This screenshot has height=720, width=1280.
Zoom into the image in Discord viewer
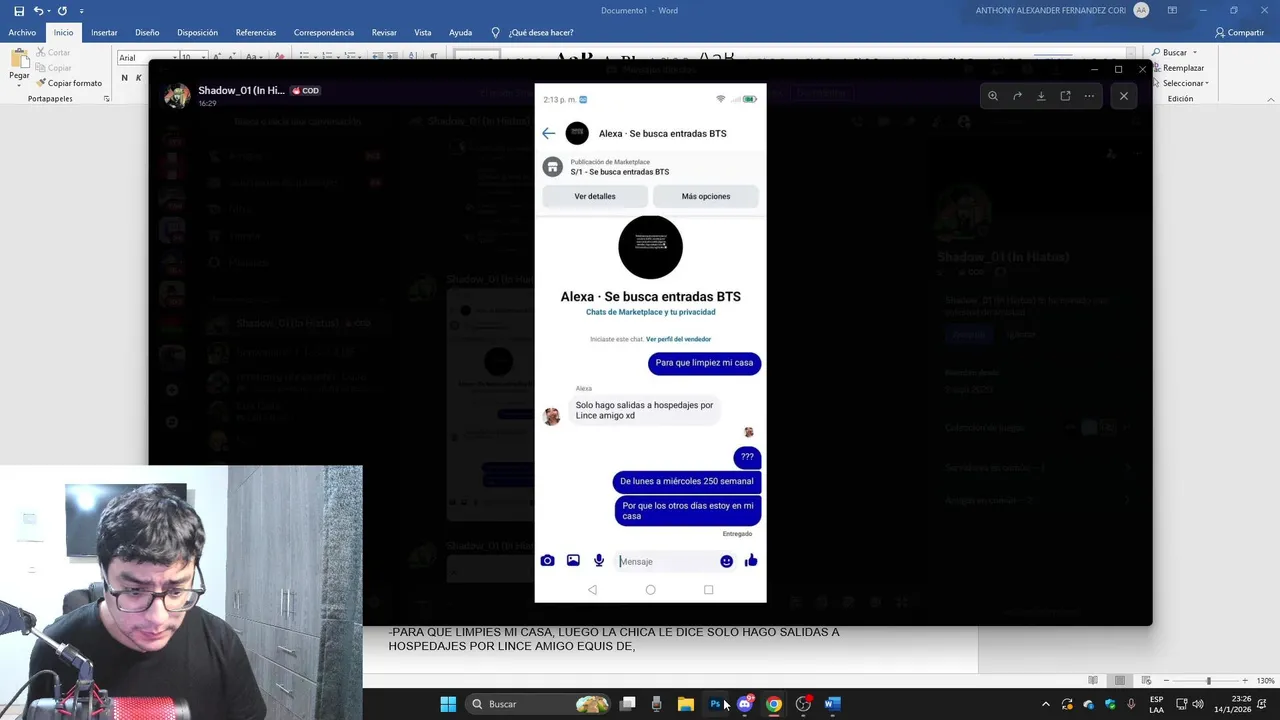click(x=993, y=96)
